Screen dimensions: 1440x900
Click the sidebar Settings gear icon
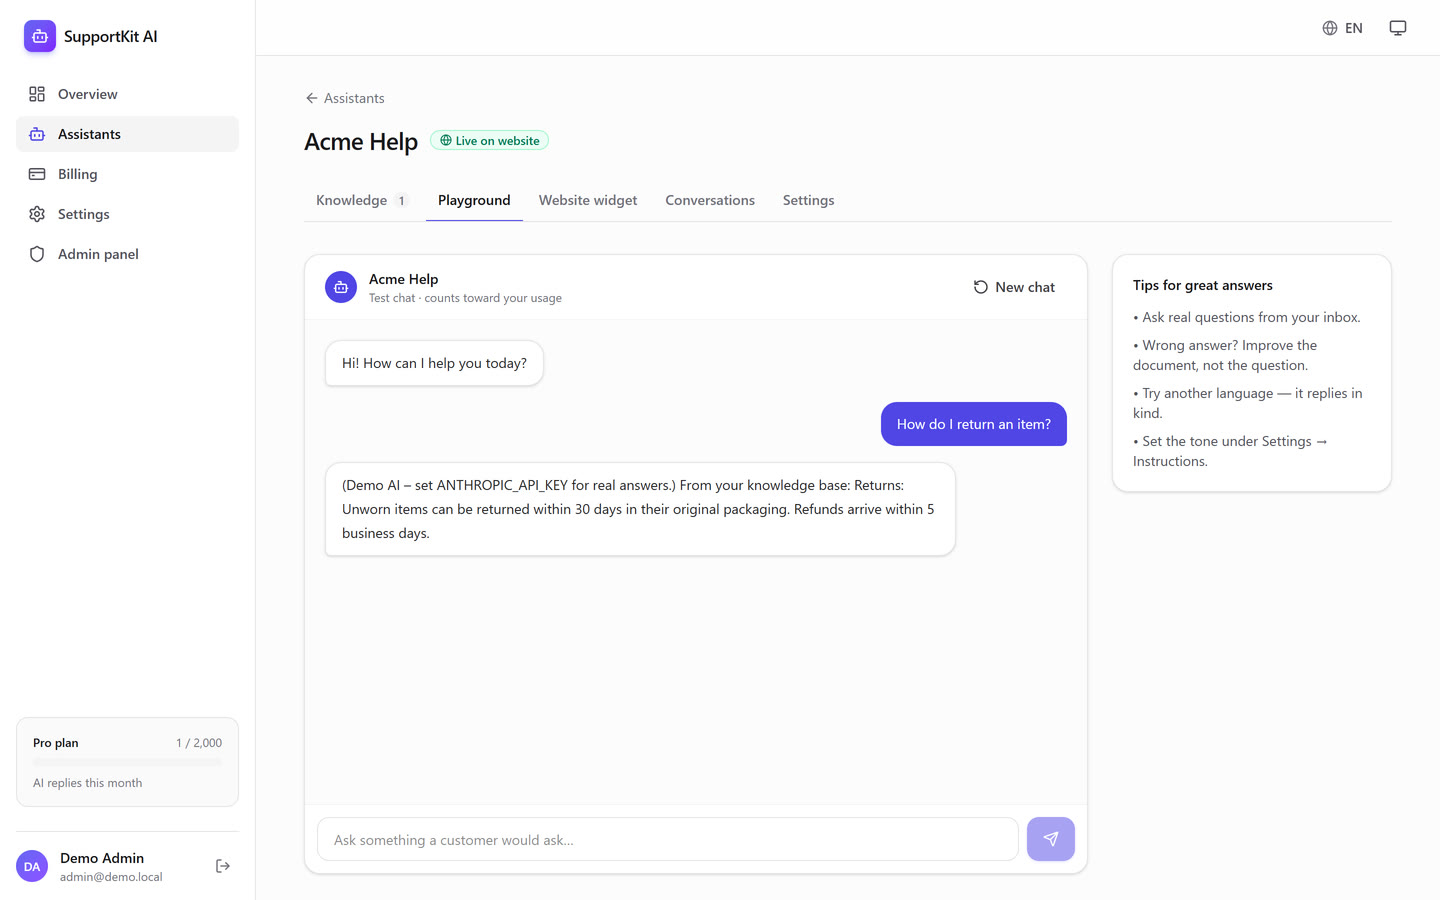click(37, 214)
